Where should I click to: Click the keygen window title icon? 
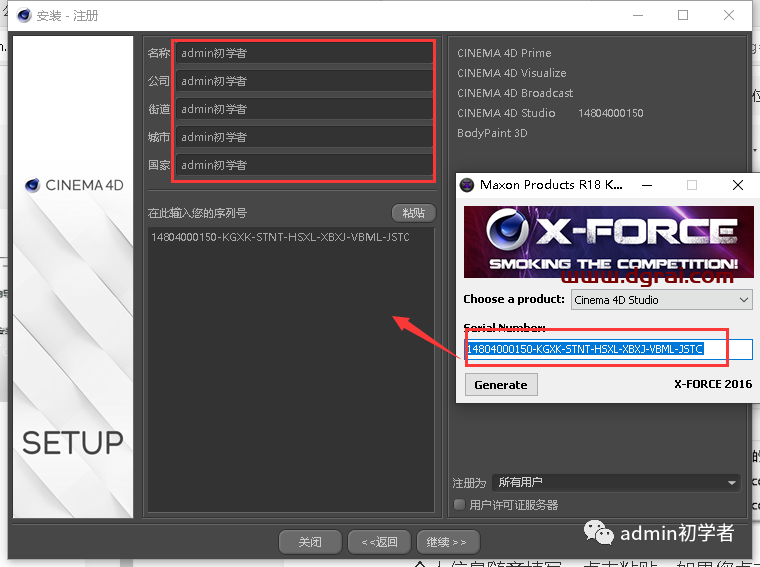click(x=467, y=185)
